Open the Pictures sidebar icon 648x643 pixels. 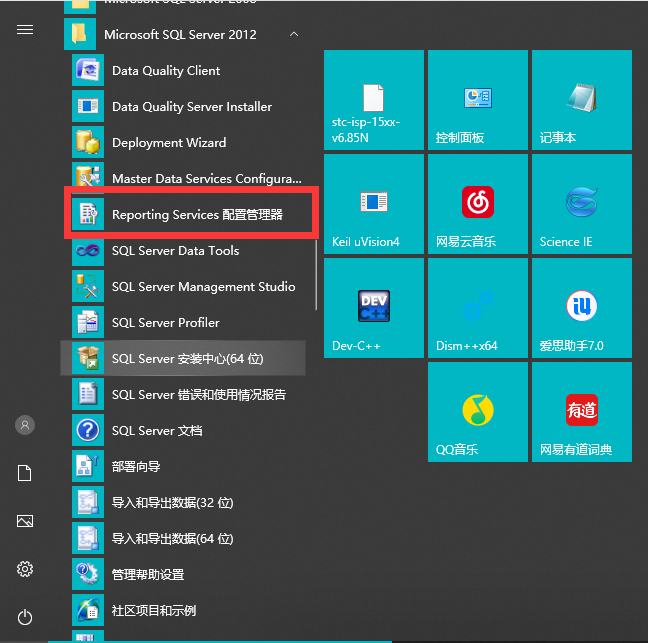pyautogui.click(x=25, y=521)
